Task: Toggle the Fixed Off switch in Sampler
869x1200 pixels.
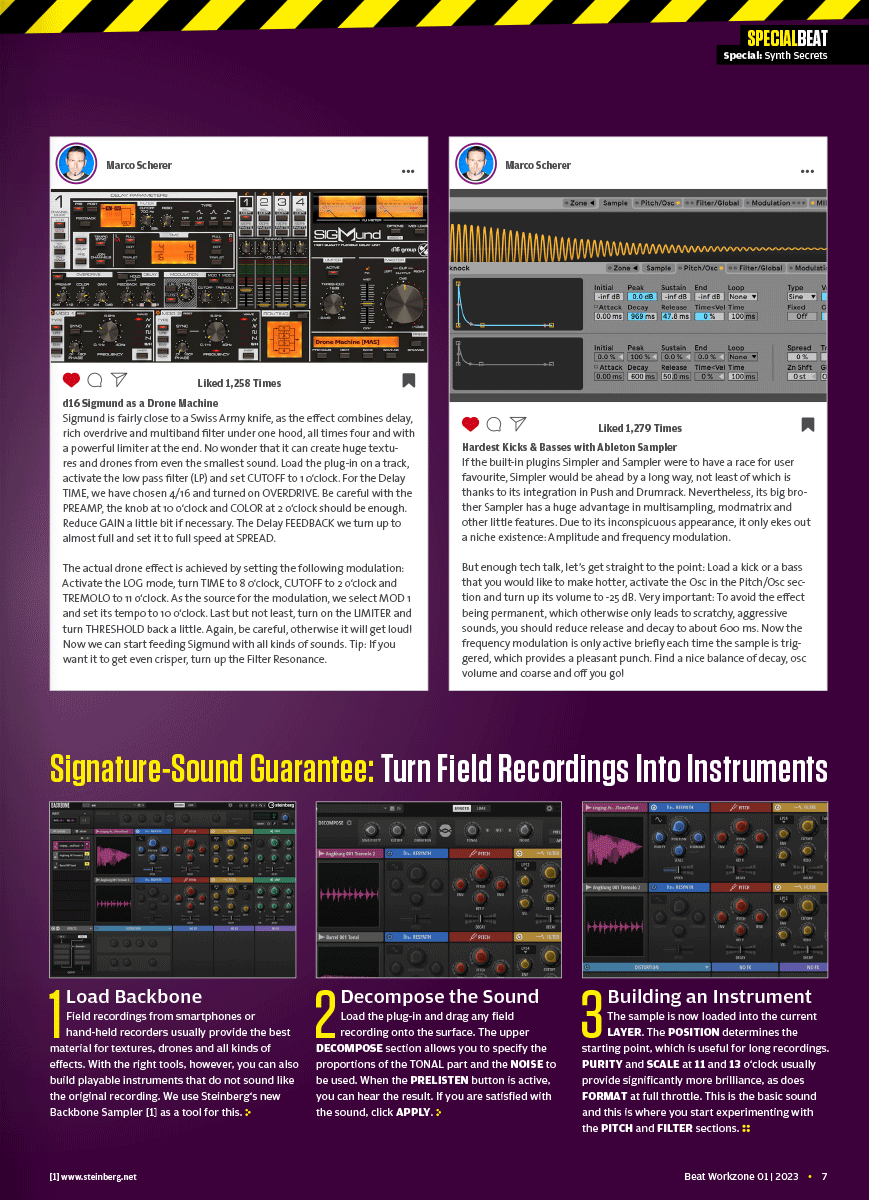Action: point(802,316)
